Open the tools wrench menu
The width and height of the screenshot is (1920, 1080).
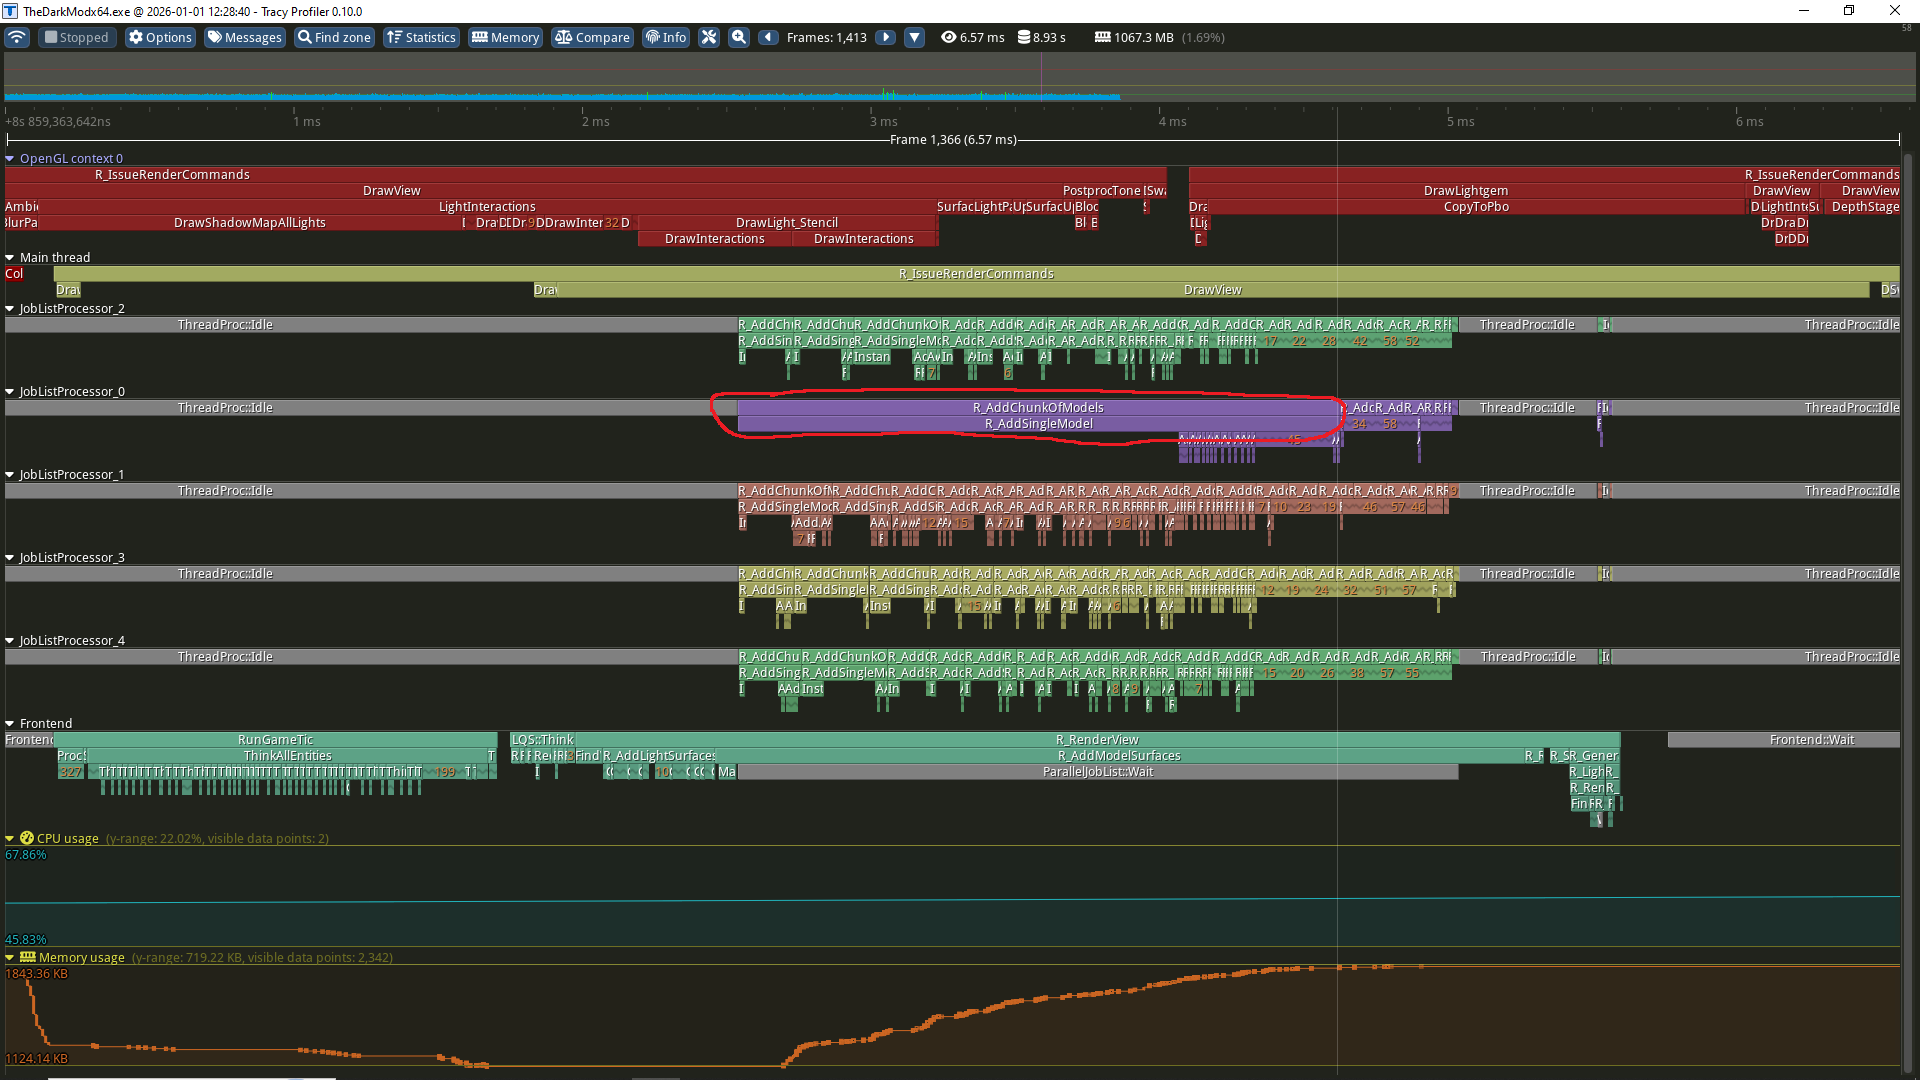[709, 37]
